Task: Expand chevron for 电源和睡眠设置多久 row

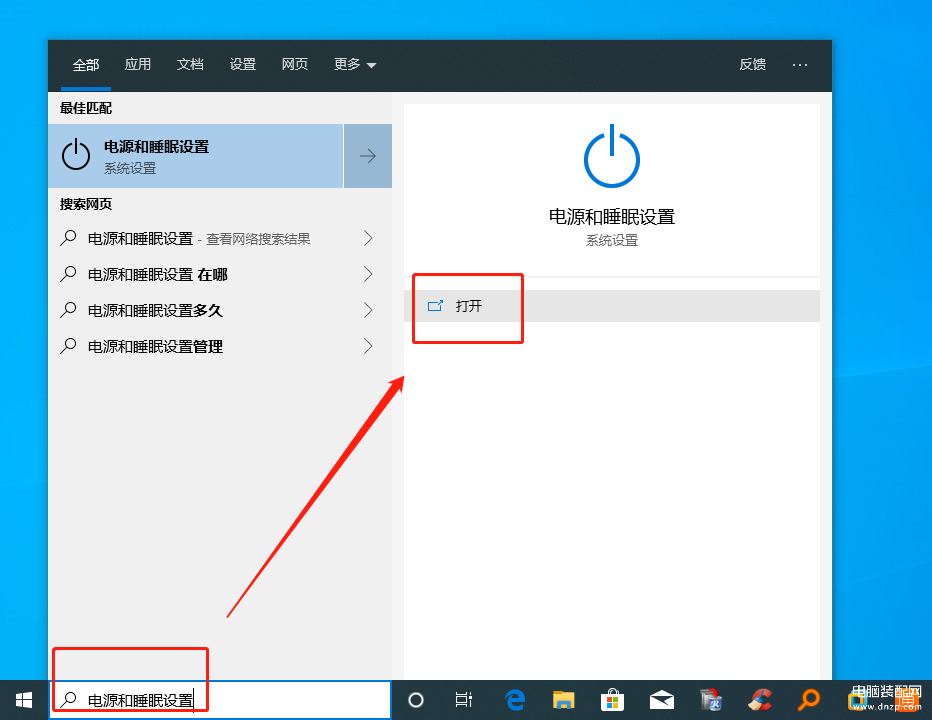Action: 369,310
